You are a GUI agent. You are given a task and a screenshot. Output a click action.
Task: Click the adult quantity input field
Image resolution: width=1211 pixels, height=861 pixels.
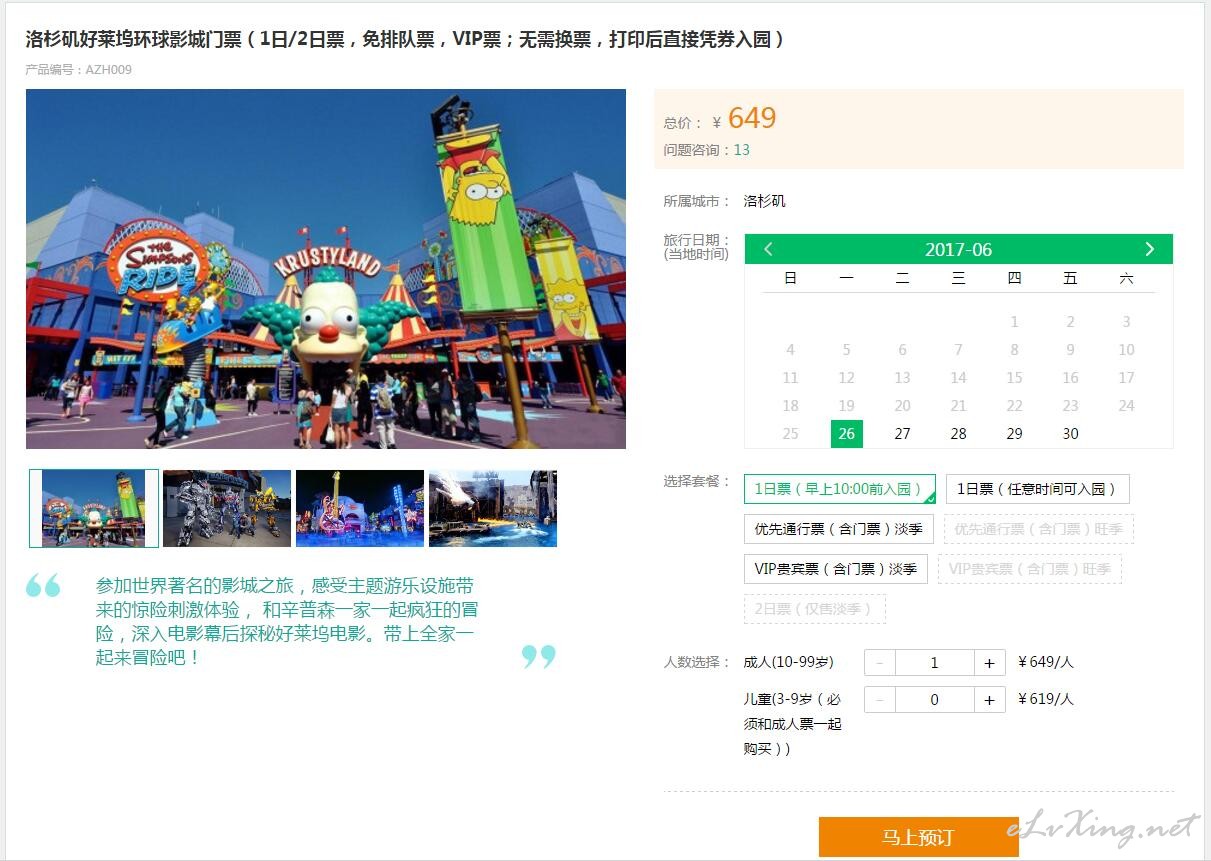[934, 662]
